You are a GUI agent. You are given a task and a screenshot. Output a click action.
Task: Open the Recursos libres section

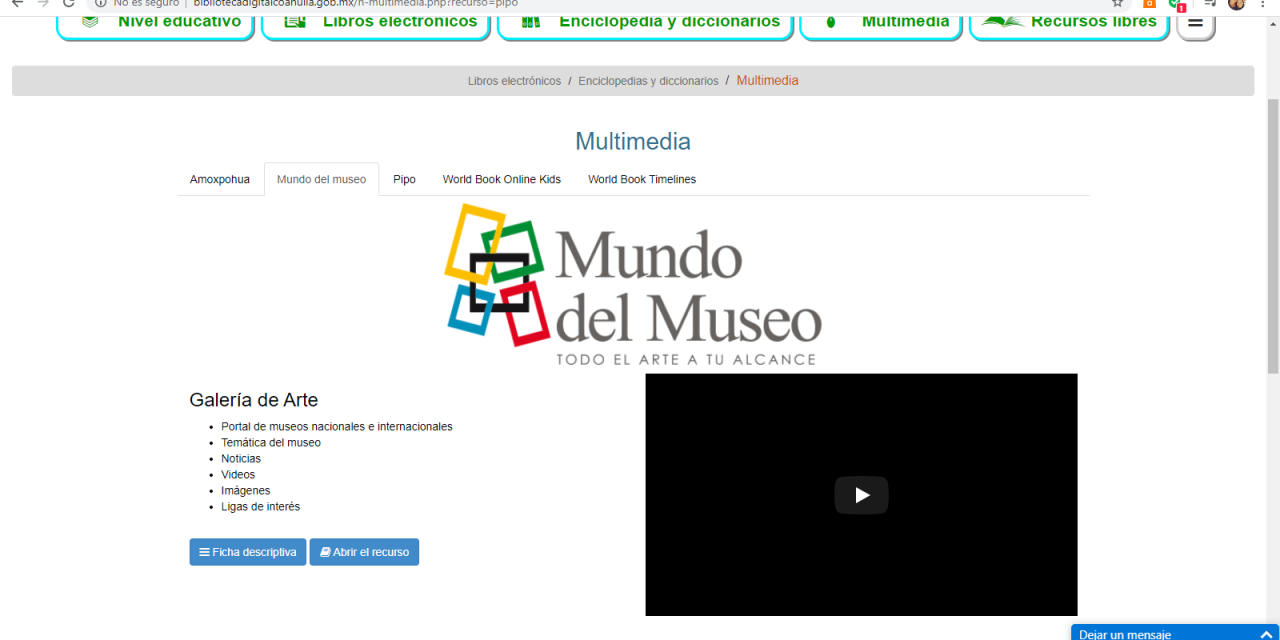(1069, 21)
